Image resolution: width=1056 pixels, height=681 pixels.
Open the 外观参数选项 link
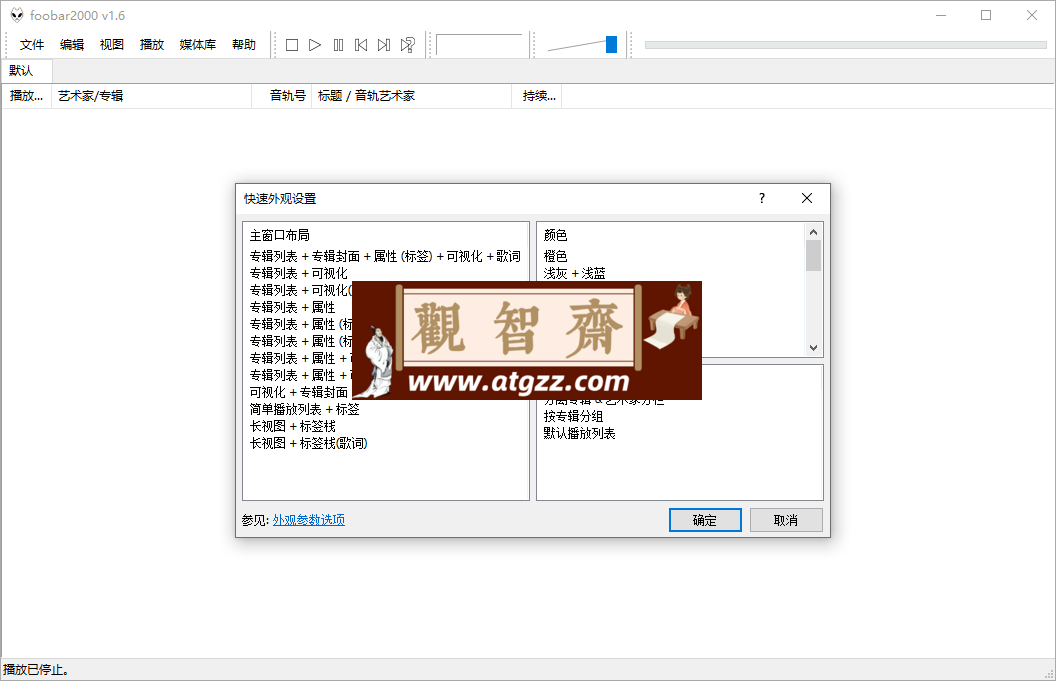tap(308, 520)
